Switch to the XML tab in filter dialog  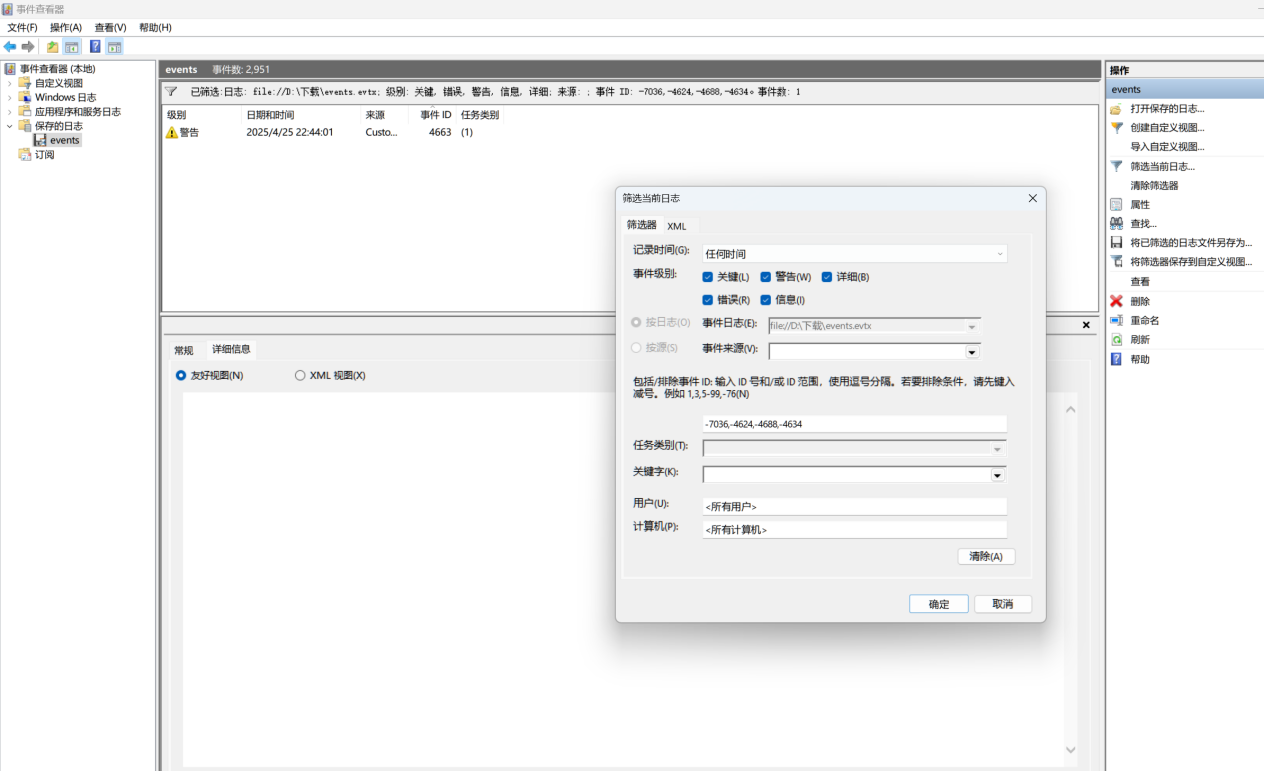677,226
